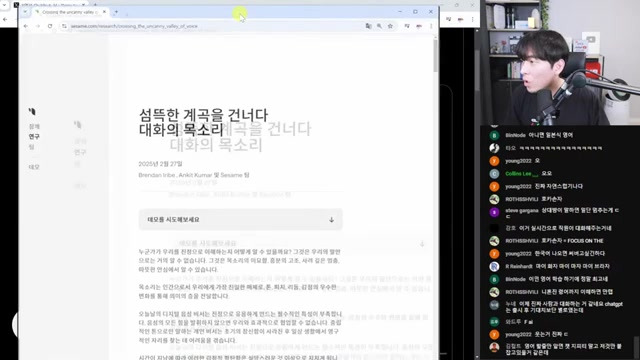Click chat message '이거 실시간으로 직원이 대화해주는거네'
Image resolution: width=640 pixels, height=360 pixels.
pos(565,228)
